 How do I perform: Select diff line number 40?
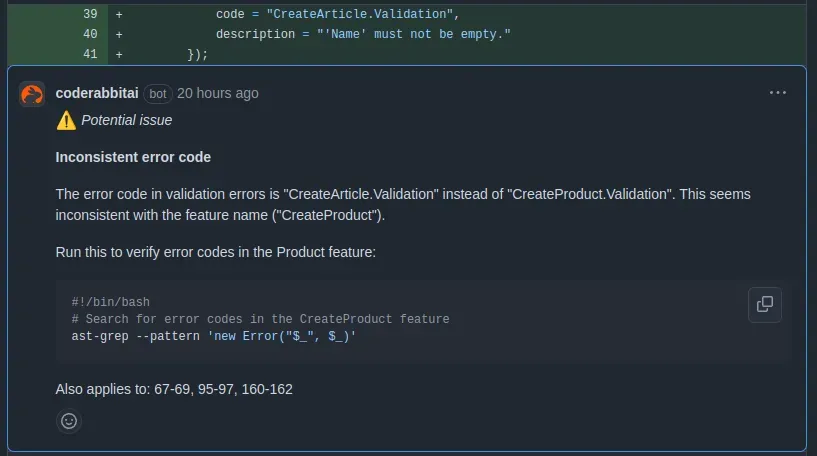[91, 35]
